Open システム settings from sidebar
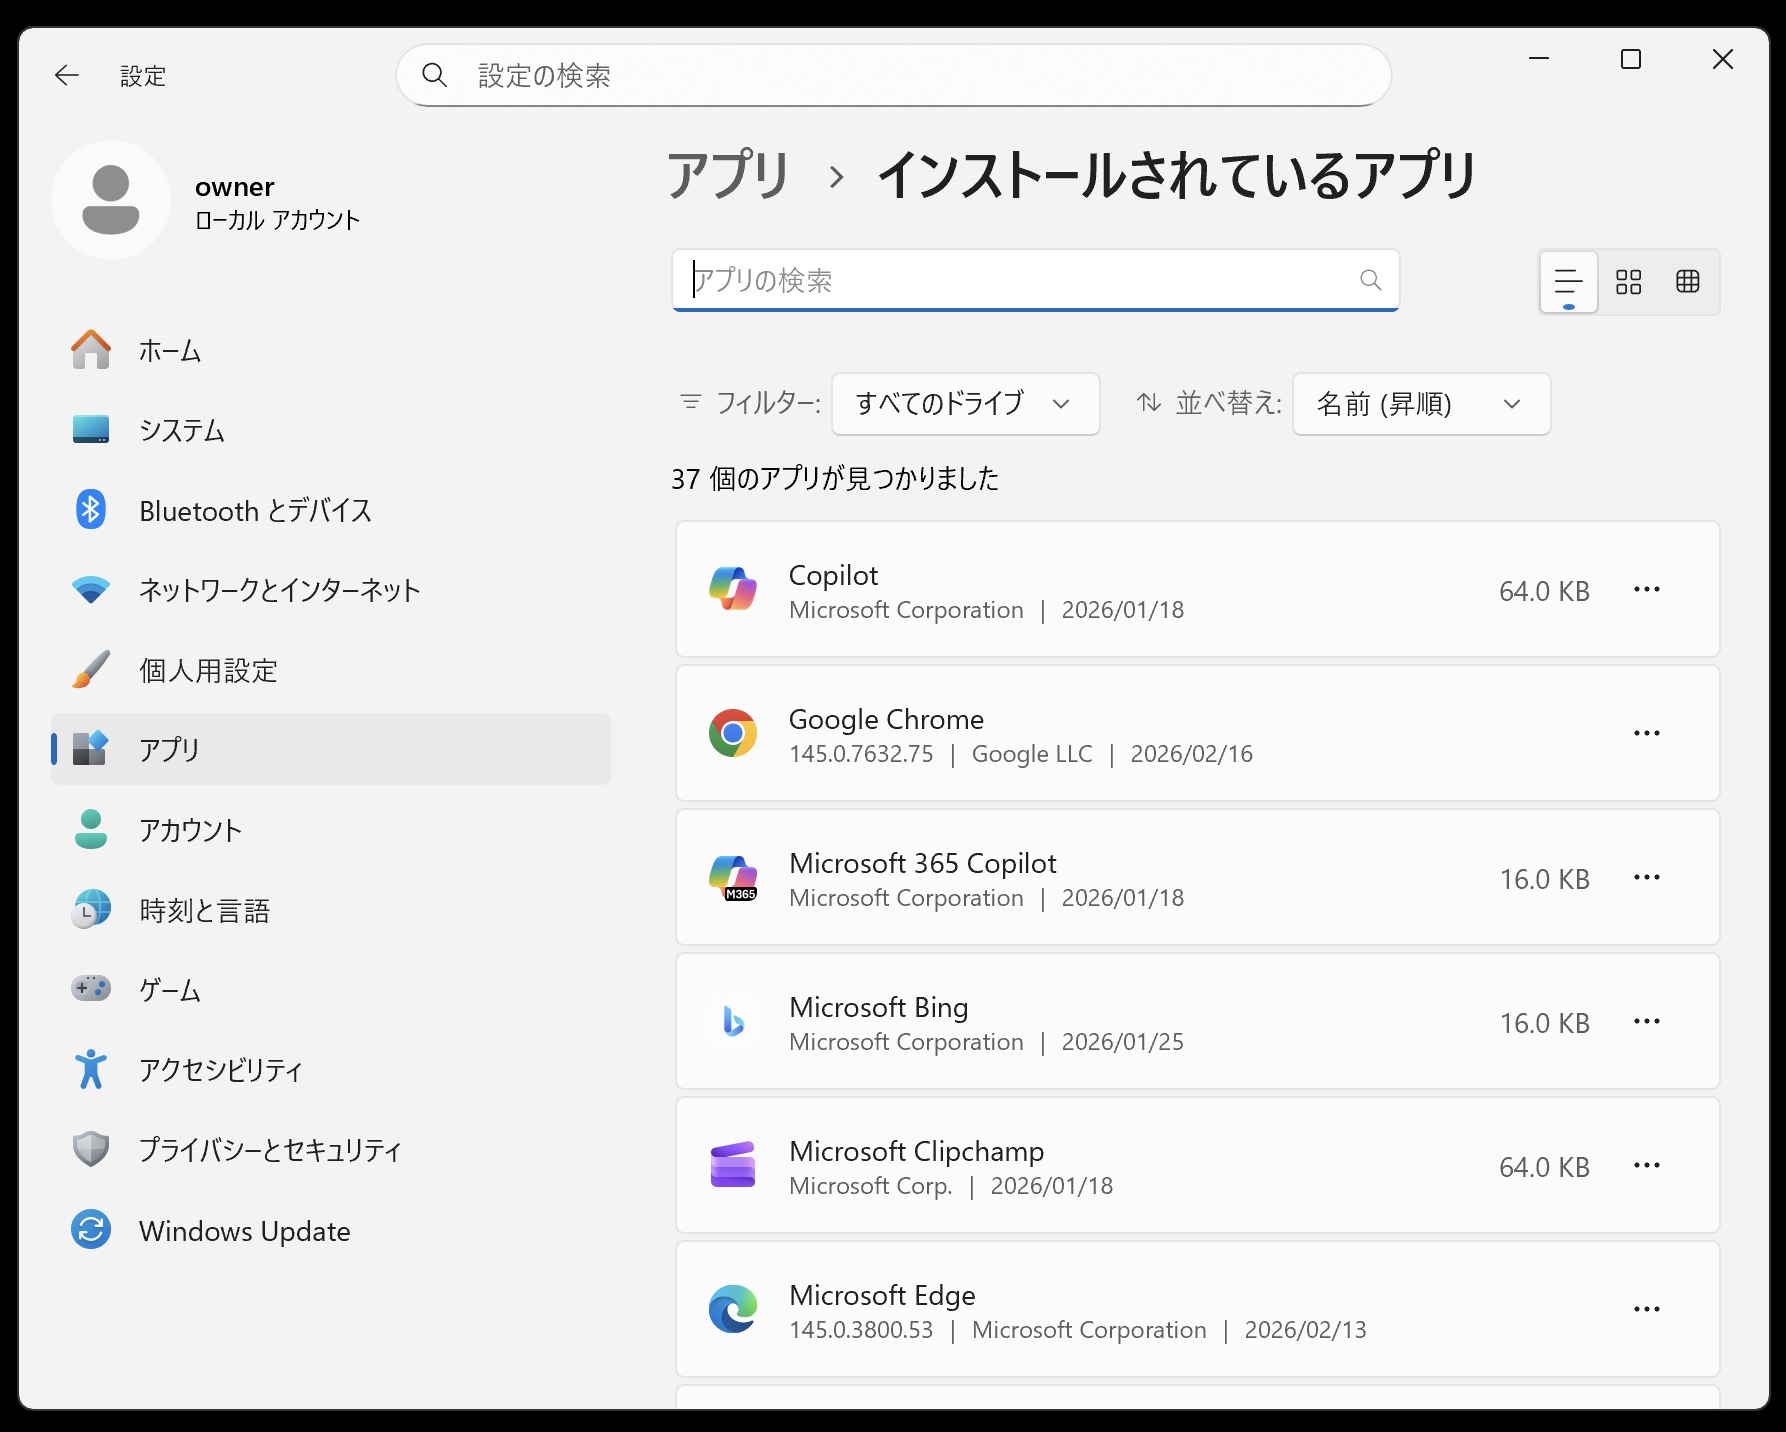 (x=182, y=430)
